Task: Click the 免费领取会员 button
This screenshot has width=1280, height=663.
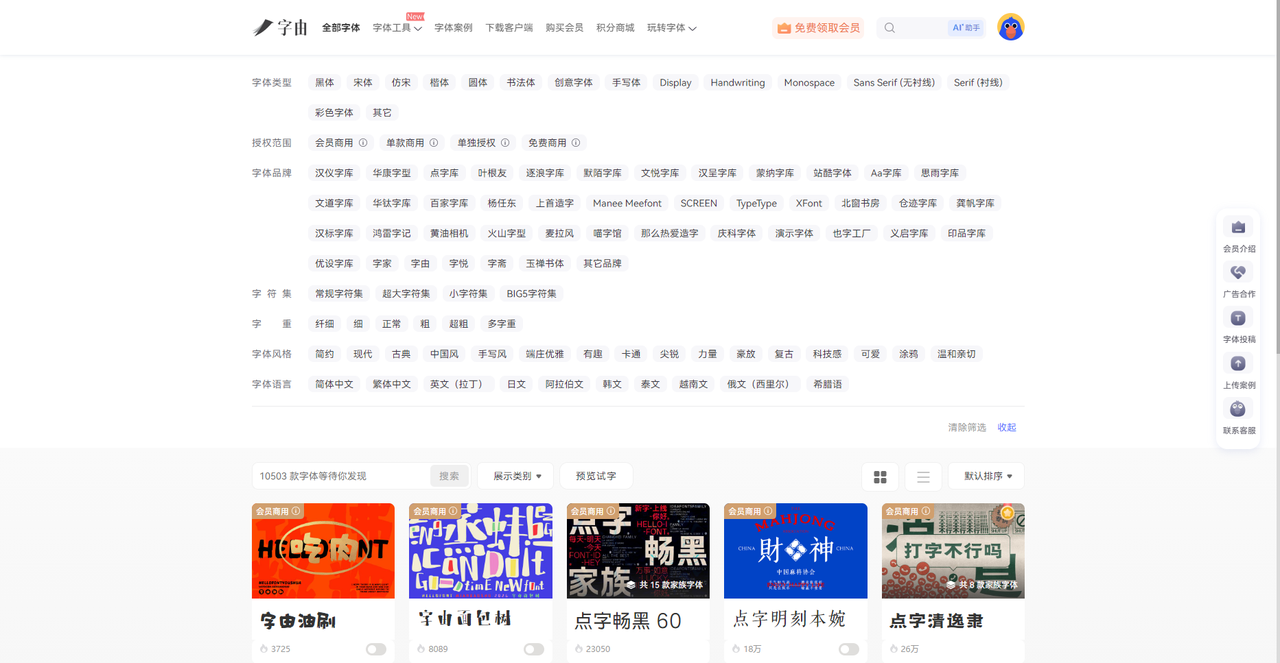Action: coord(818,28)
